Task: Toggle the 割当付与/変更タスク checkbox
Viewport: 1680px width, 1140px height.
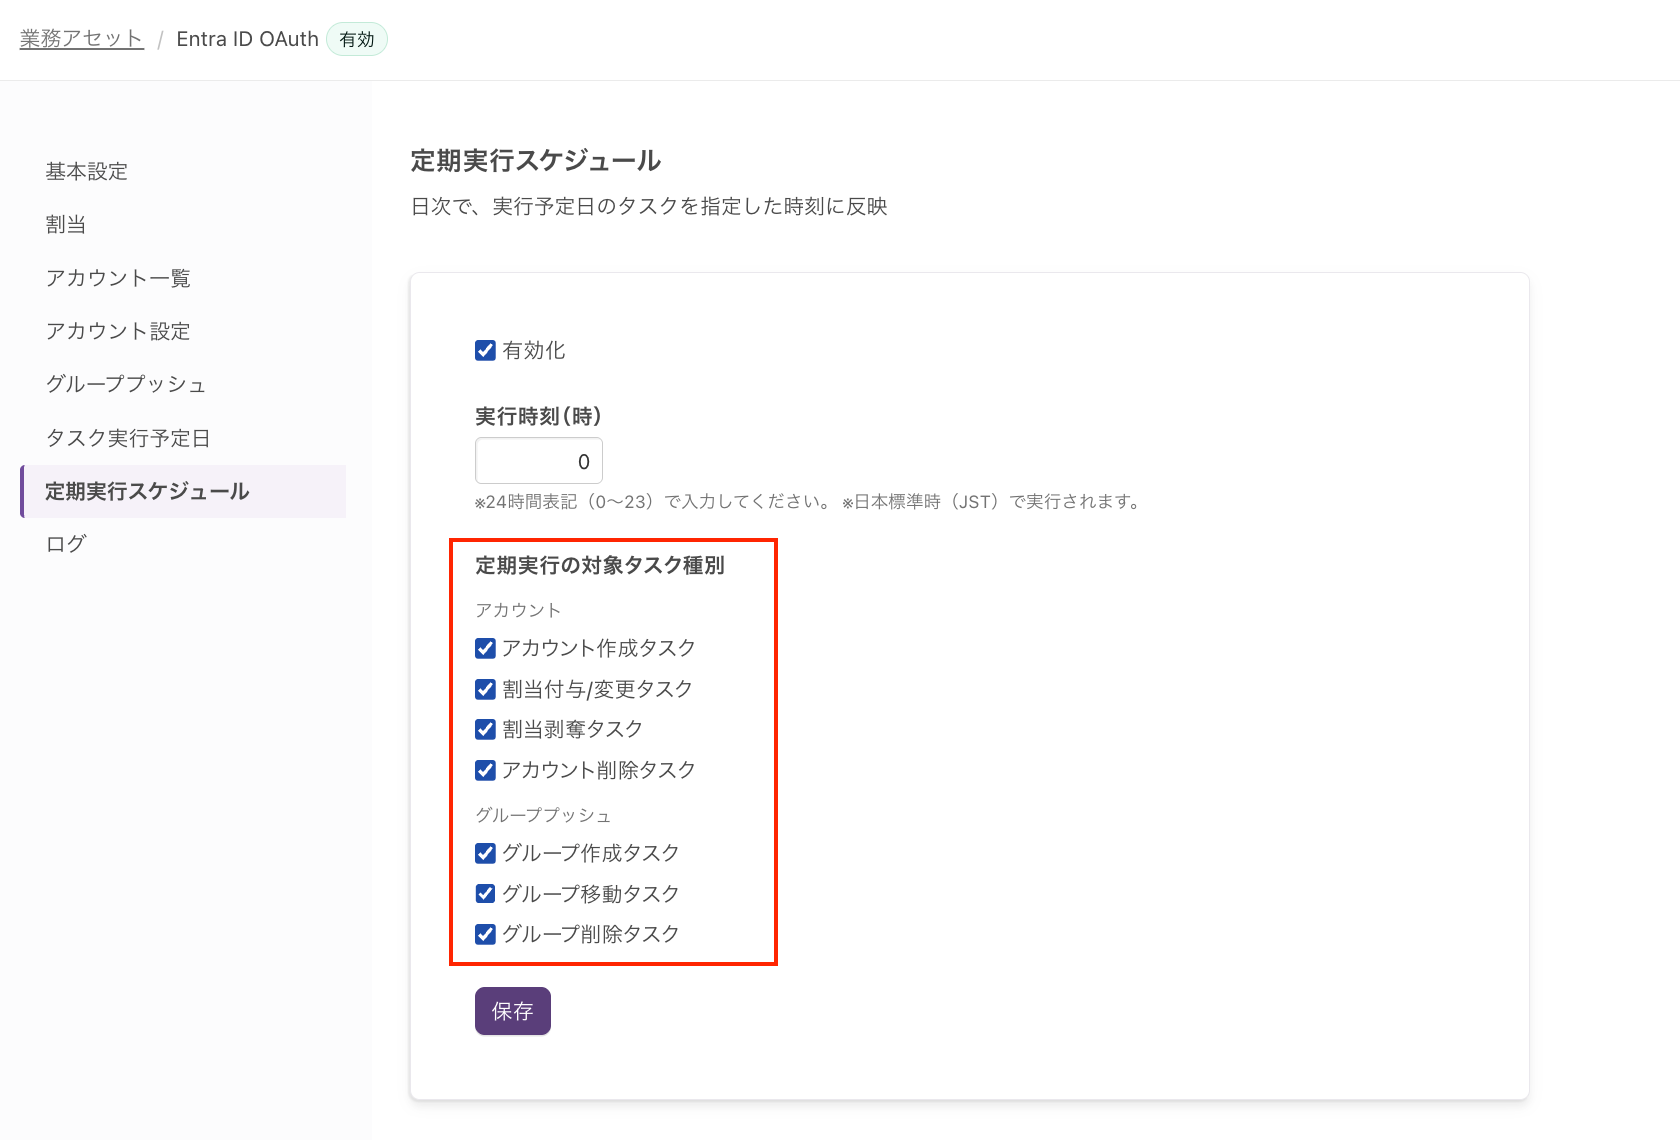Action: pyautogui.click(x=485, y=689)
